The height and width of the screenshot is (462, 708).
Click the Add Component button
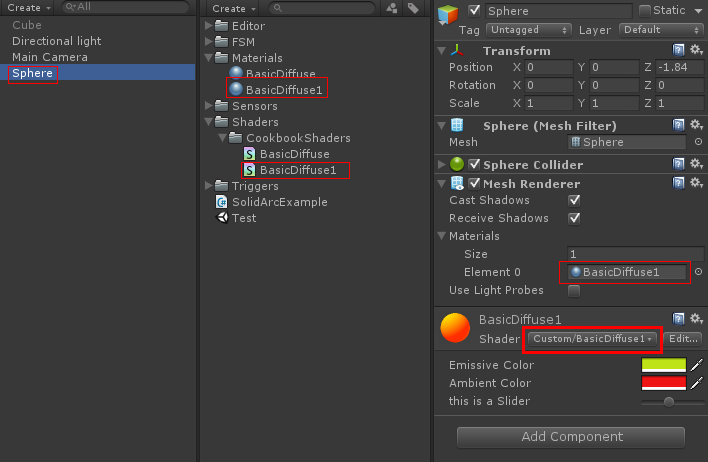(x=570, y=437)
